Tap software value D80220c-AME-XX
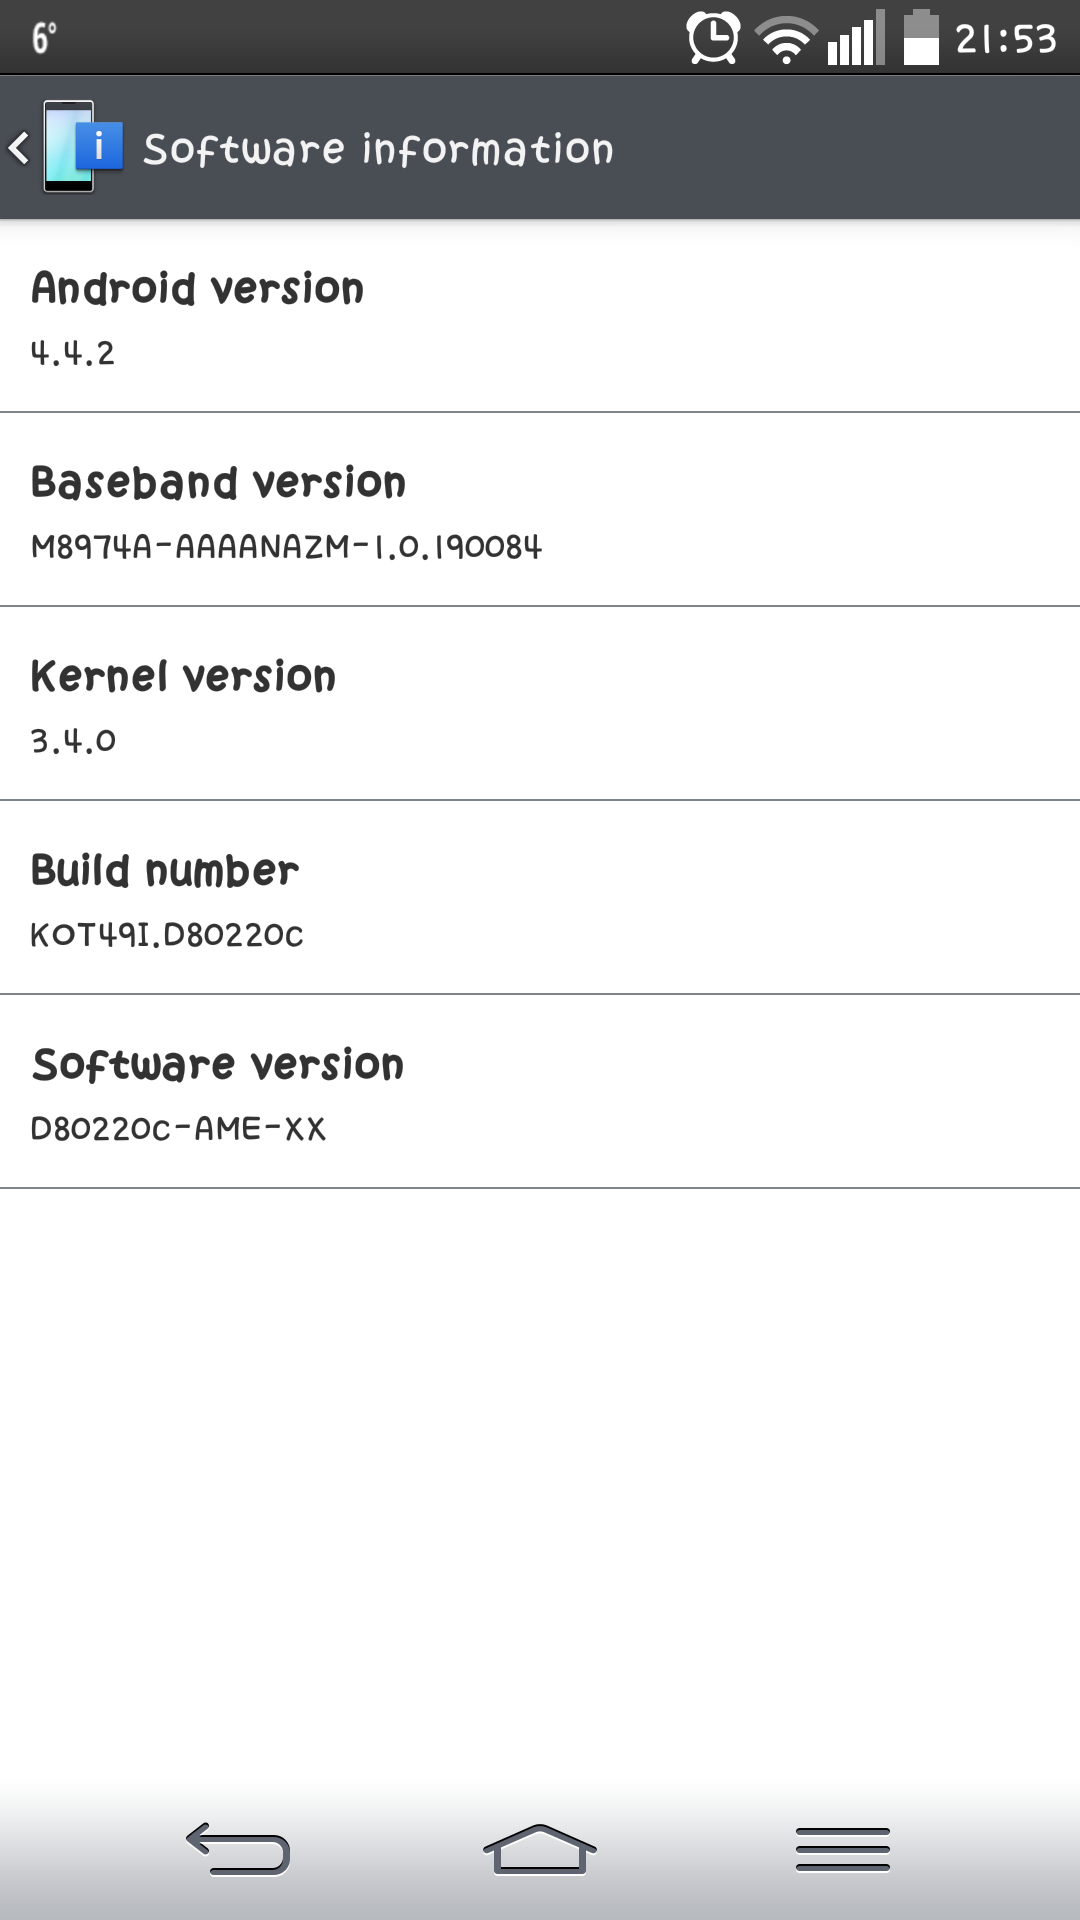The height and width of the screenshot is (1920, 1080). (178, 1129)
